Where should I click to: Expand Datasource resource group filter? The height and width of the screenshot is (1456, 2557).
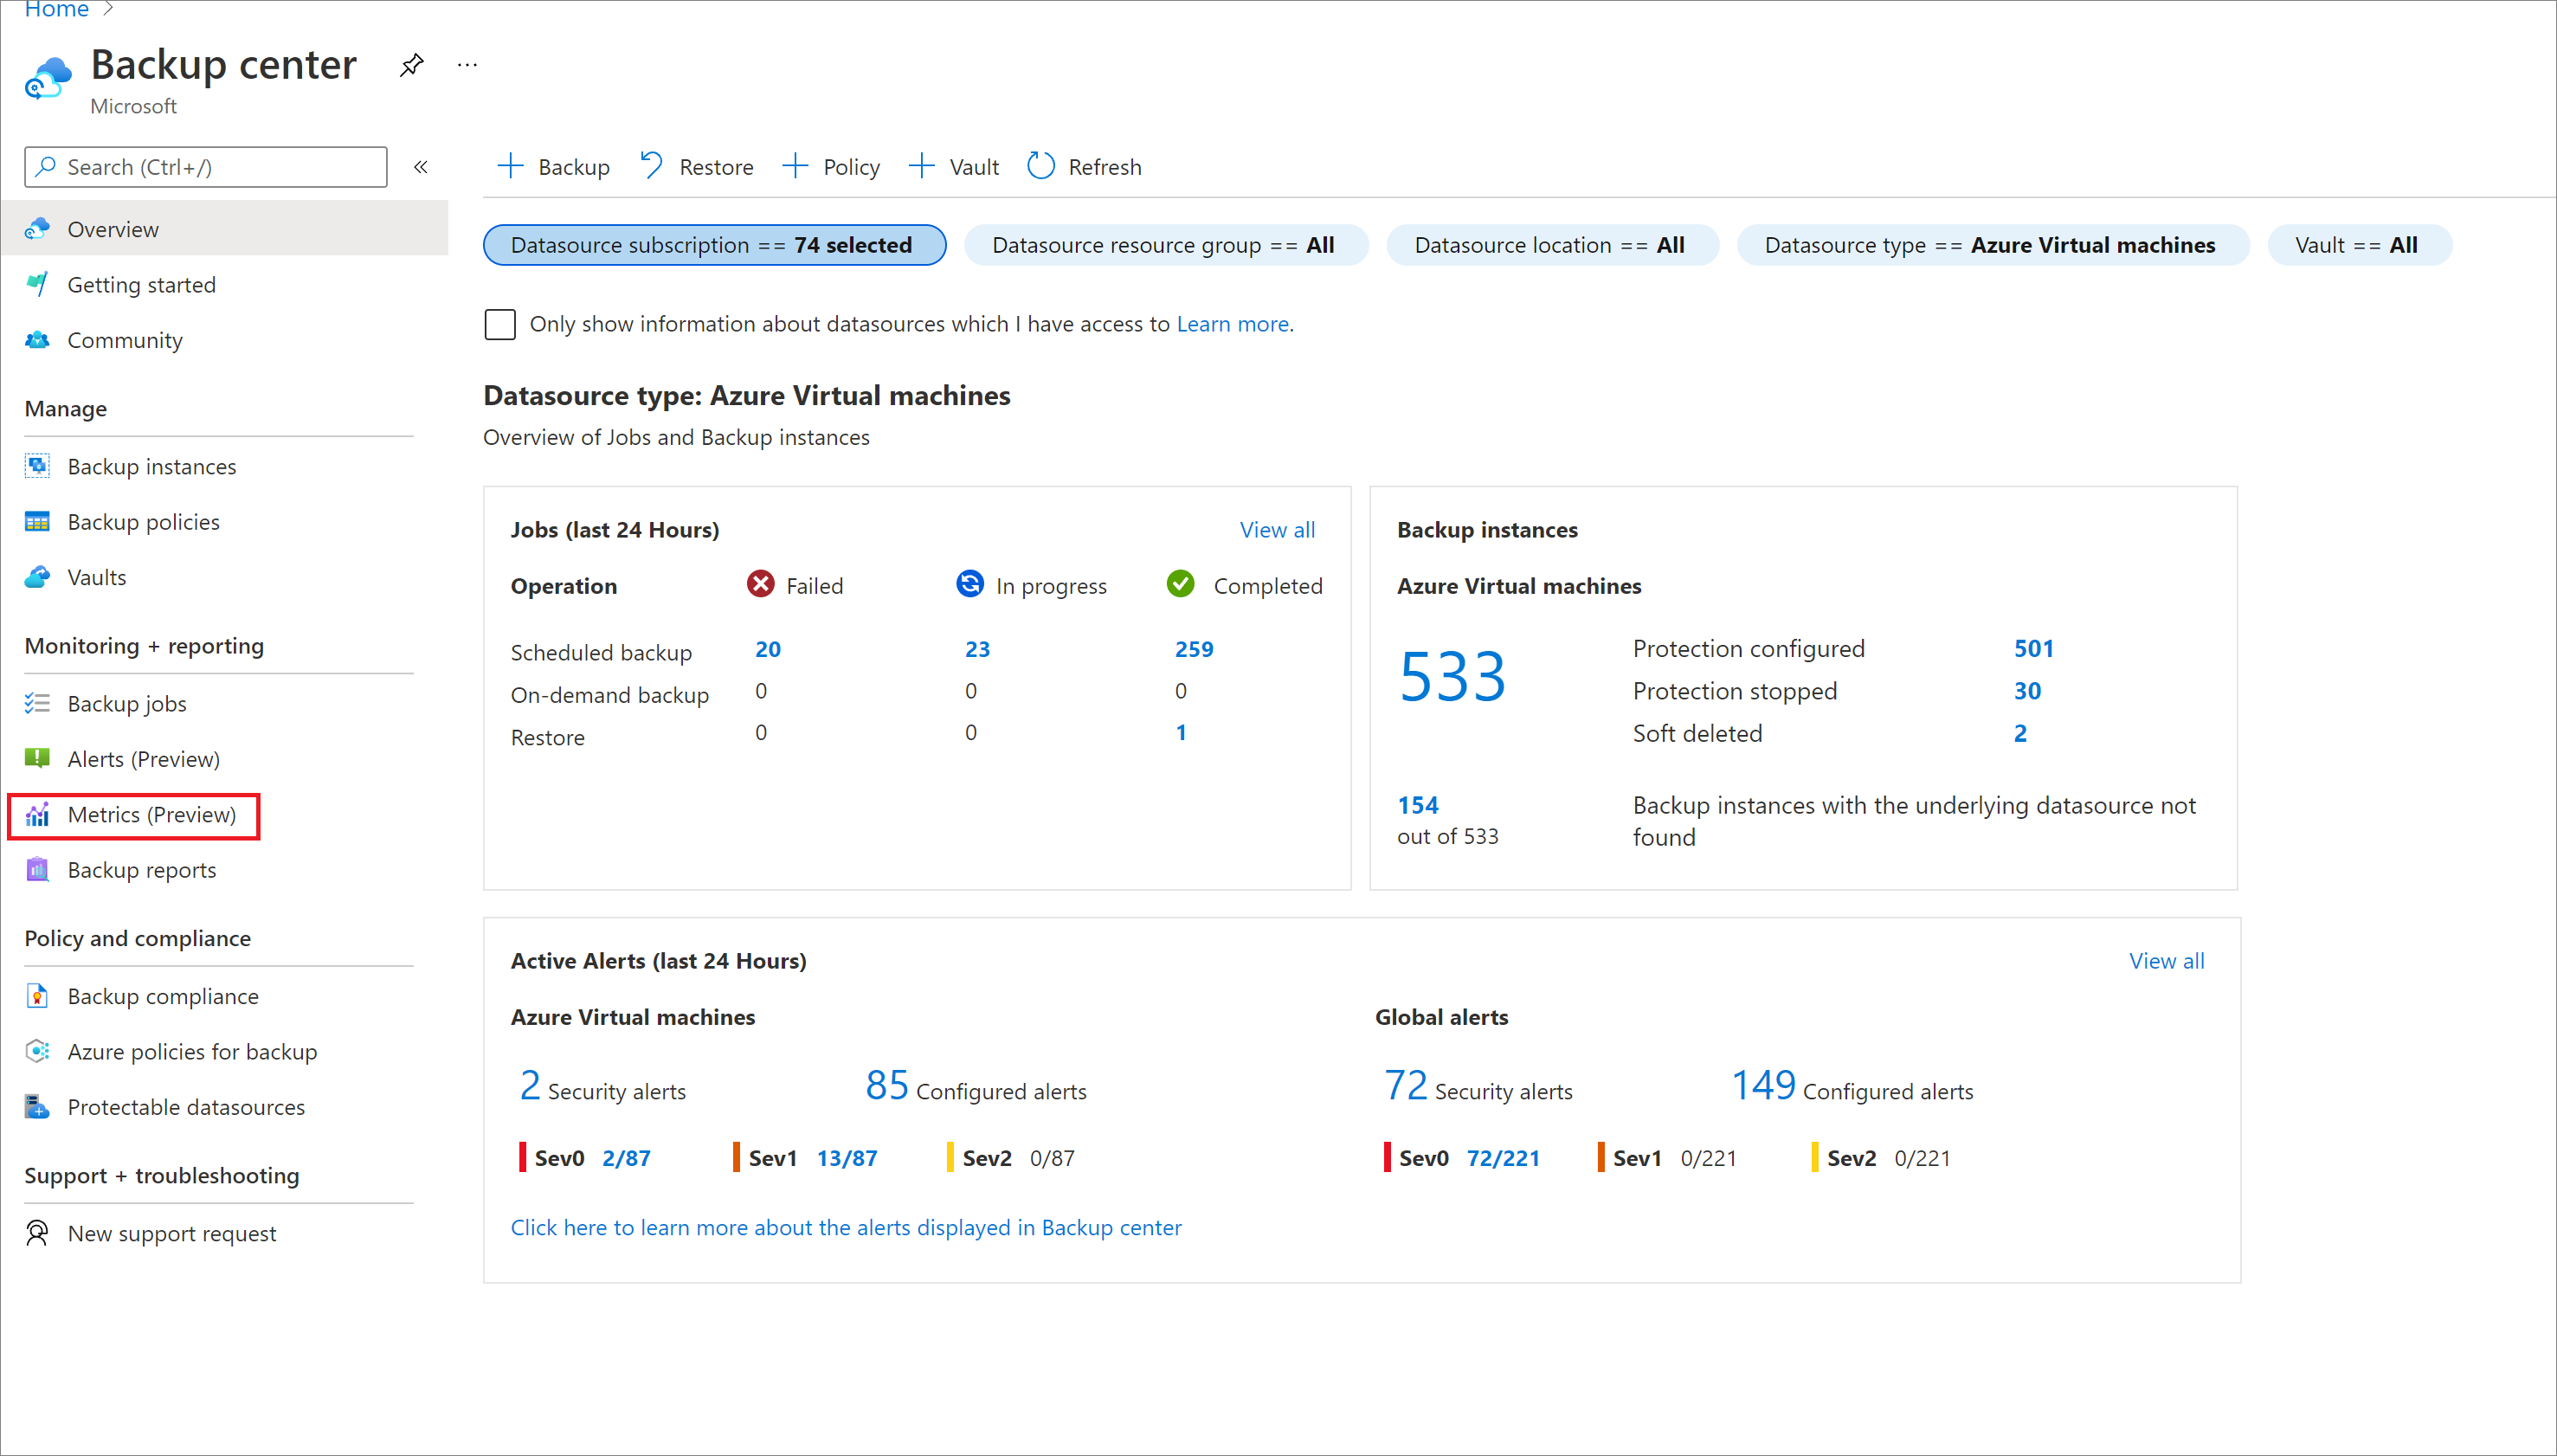click(x=1161, y=244)
